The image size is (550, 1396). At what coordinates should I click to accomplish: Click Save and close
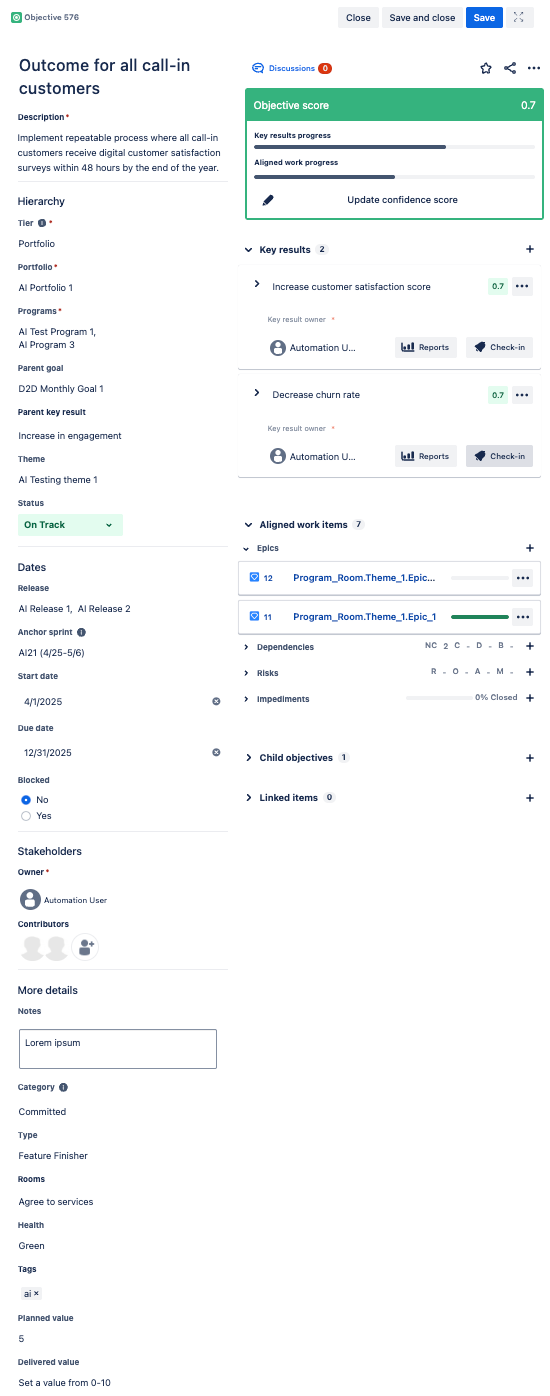pos(422,18)
